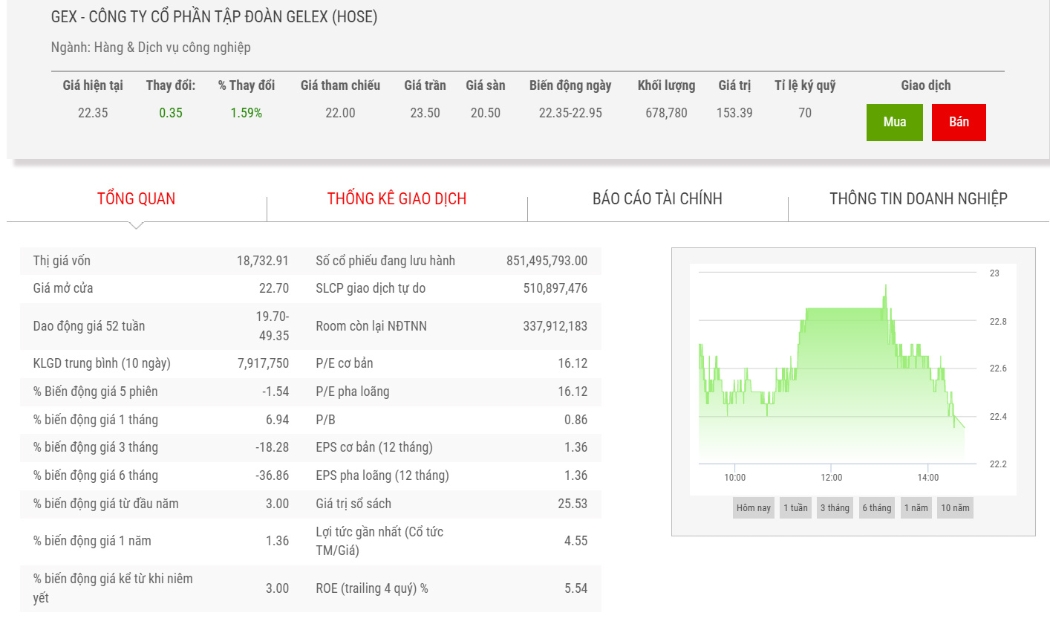
Task: Click the red Bán sell button
Action: pyautogui.click(x=958, y=122)
